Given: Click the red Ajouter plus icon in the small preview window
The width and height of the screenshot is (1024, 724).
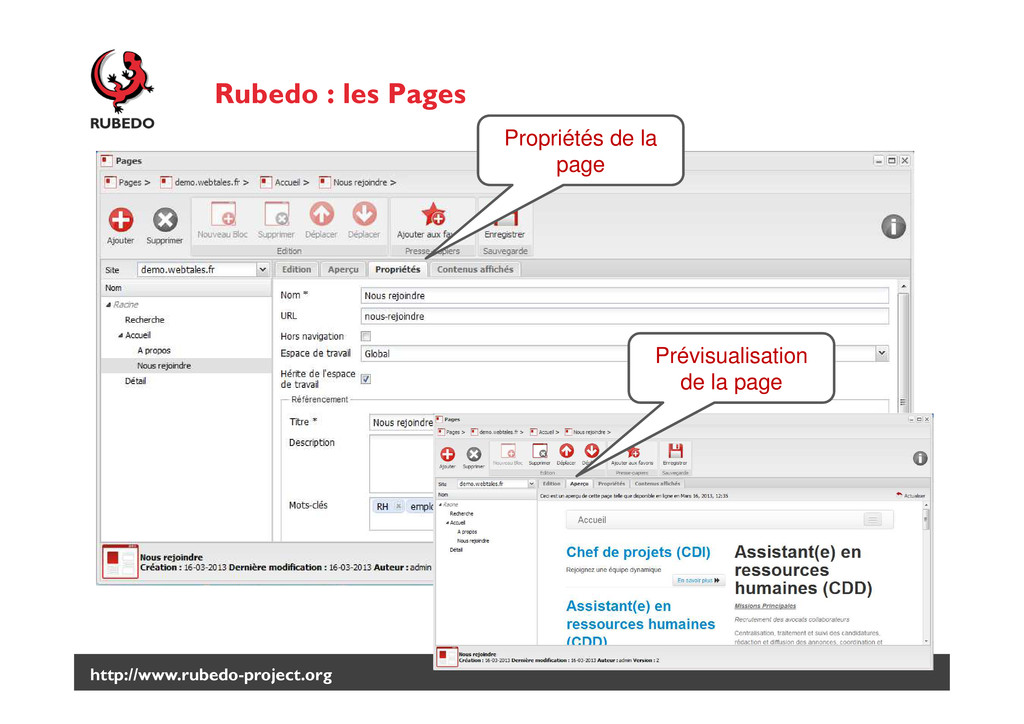Looking at the screenshot, I should tap(448, 454).
